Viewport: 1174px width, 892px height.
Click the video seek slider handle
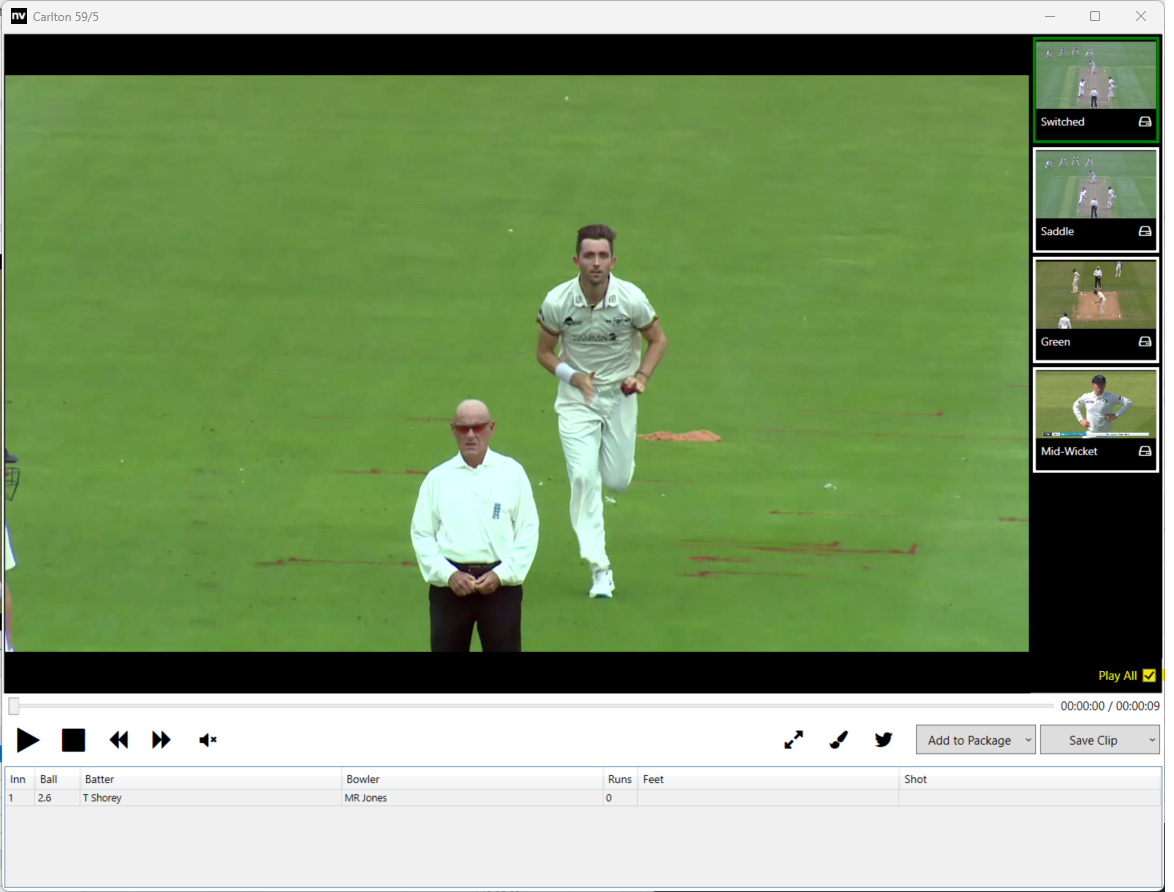(14, 706)
